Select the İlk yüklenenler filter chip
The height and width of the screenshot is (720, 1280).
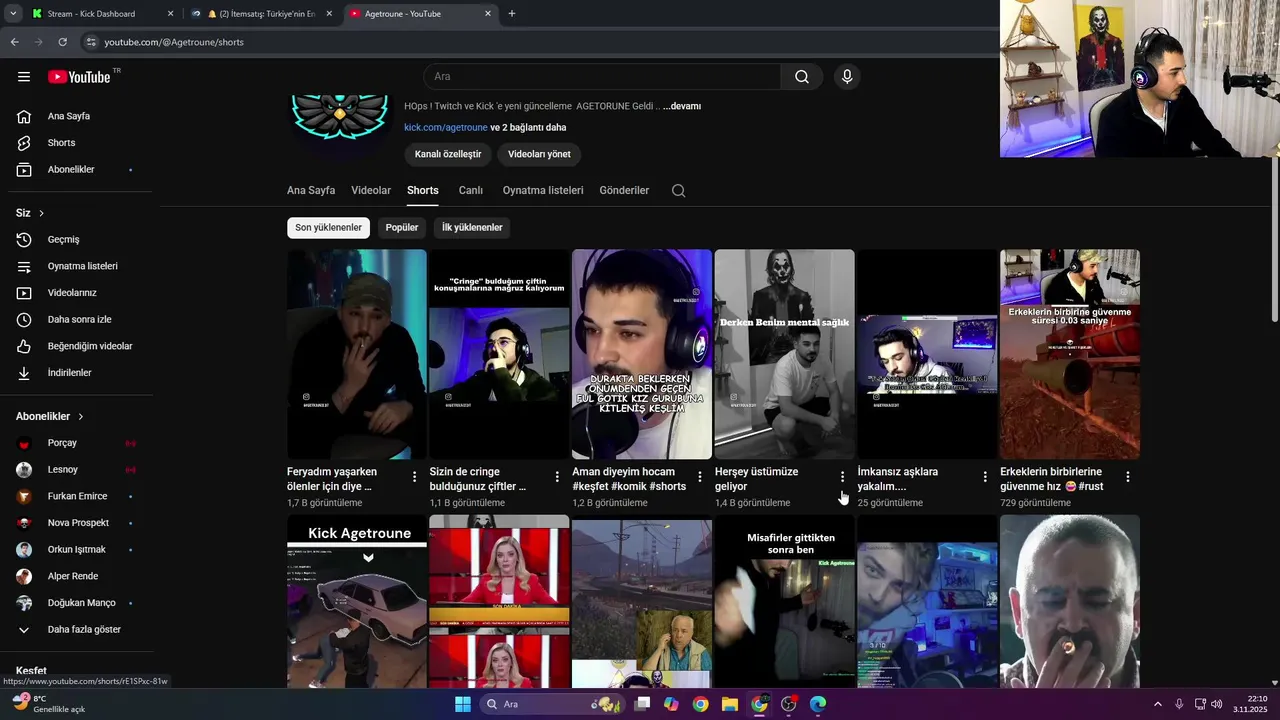point(472,228)
